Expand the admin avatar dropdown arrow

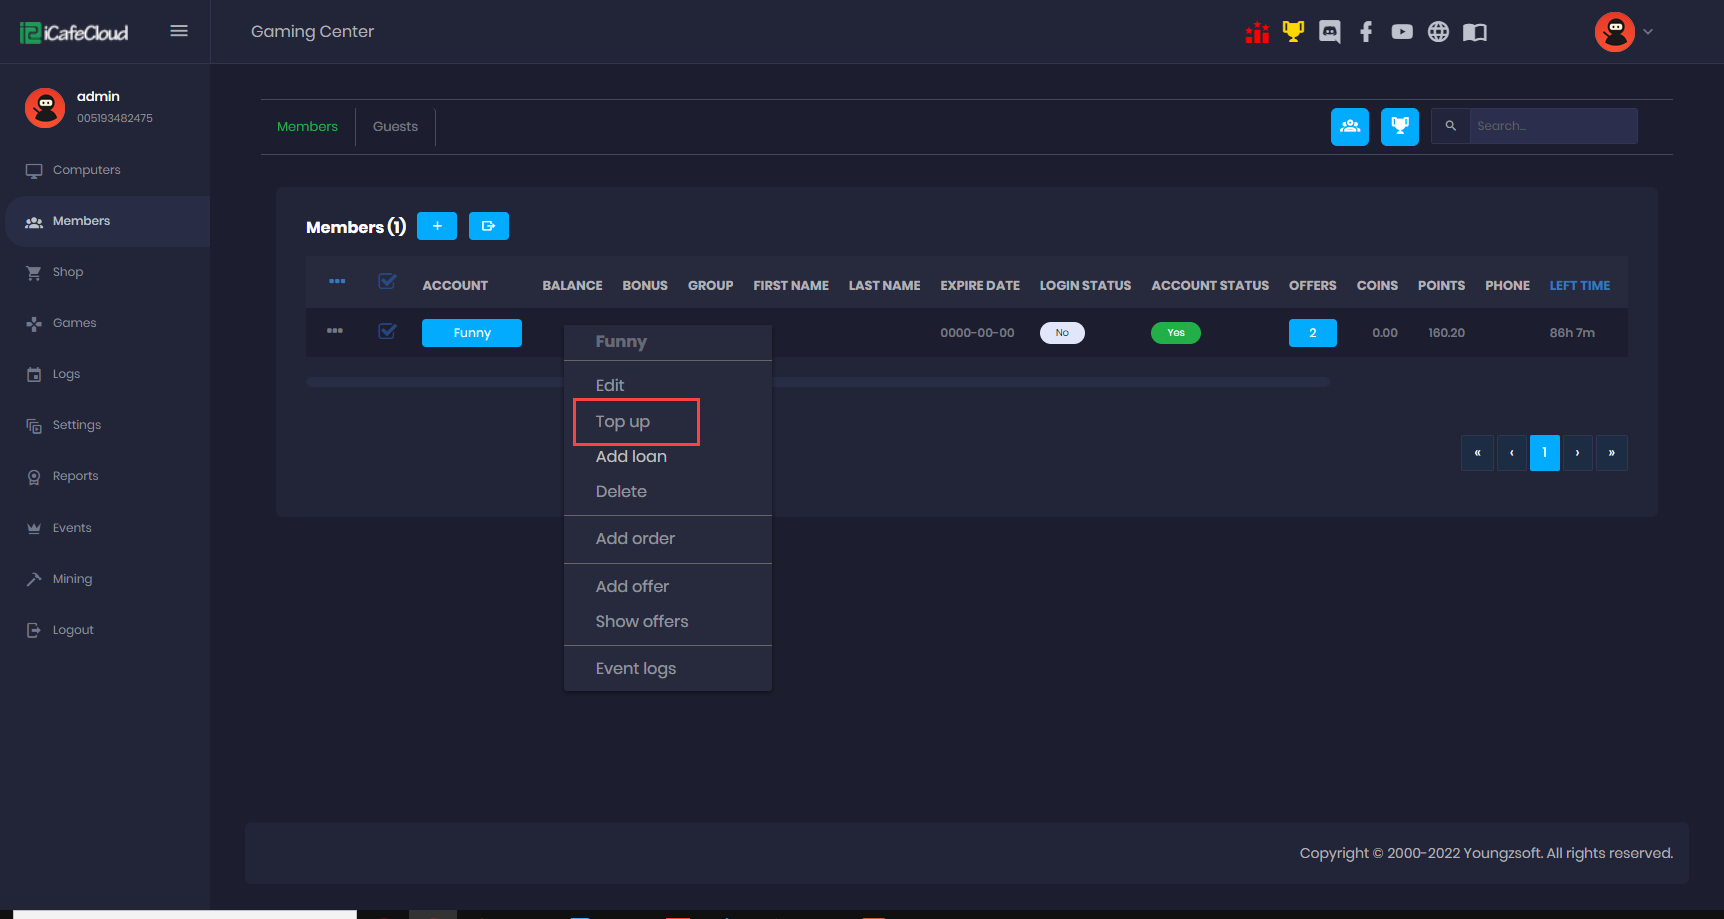click(1648, 32)
